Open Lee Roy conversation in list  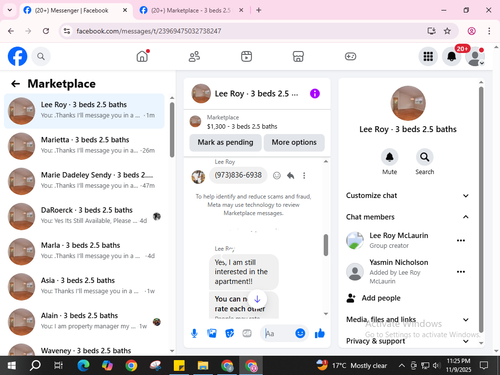tap(84, 111)
